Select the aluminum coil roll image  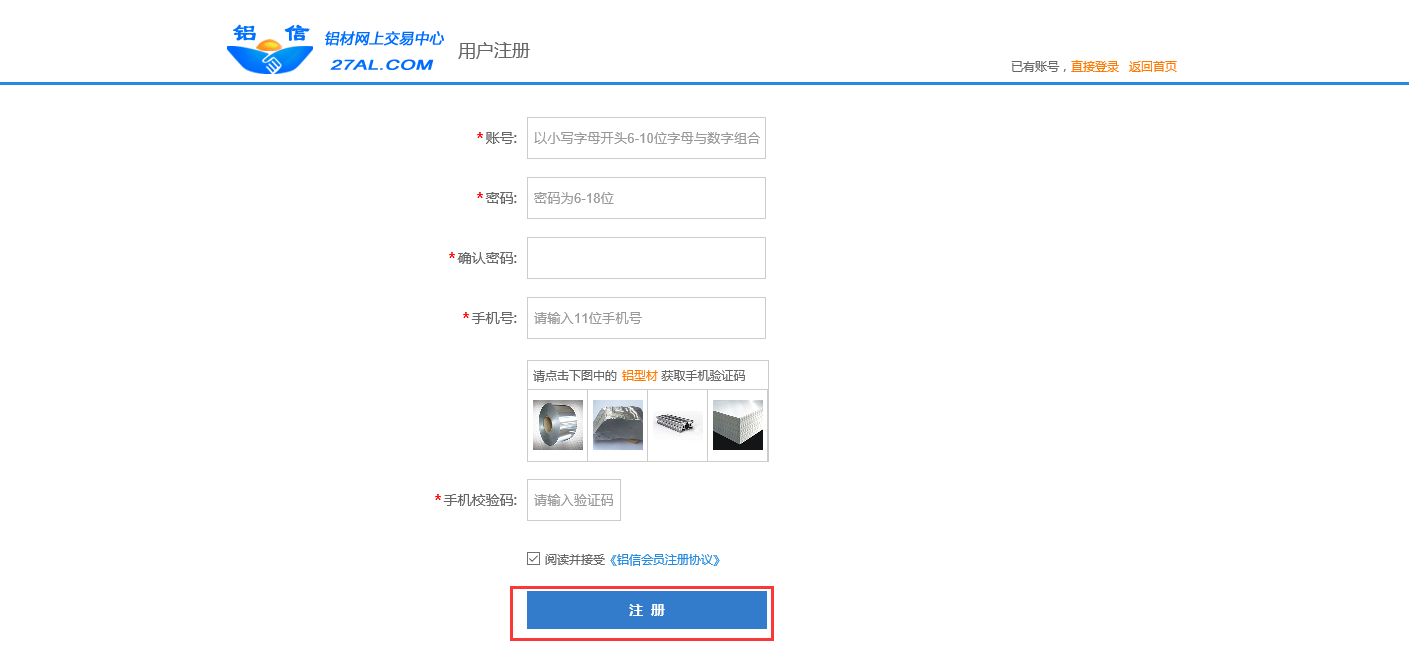pyautogui.click(x=557, y=425)
